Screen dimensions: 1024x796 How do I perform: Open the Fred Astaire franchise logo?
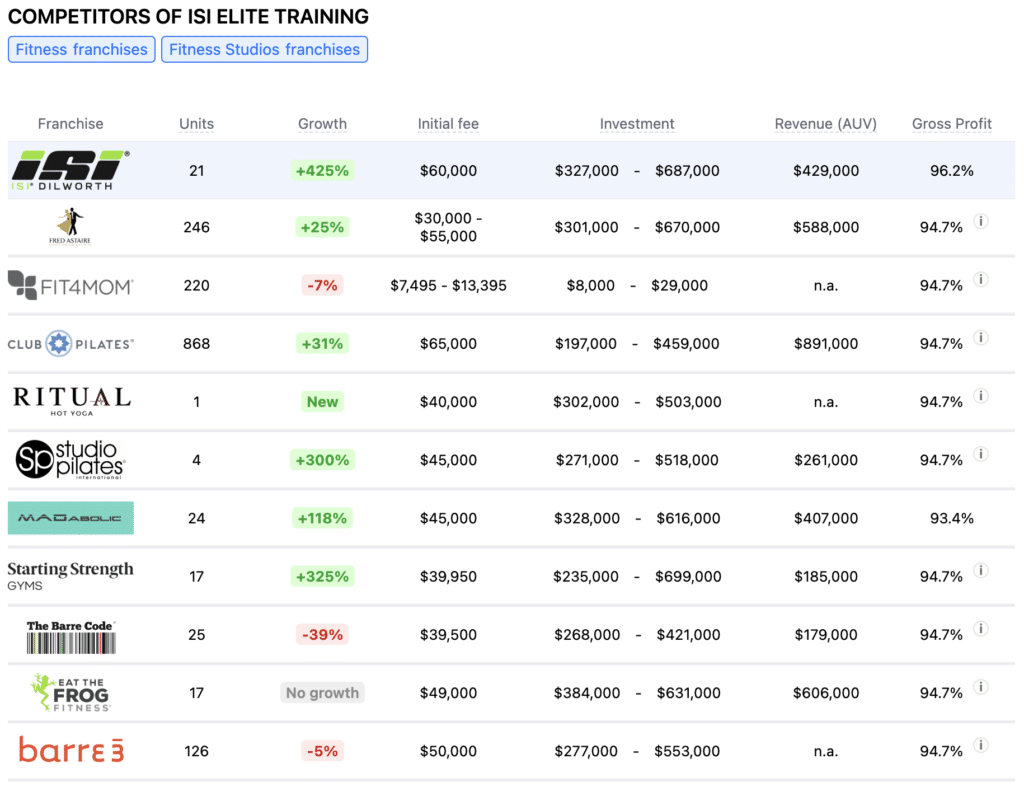coord(70,227)
